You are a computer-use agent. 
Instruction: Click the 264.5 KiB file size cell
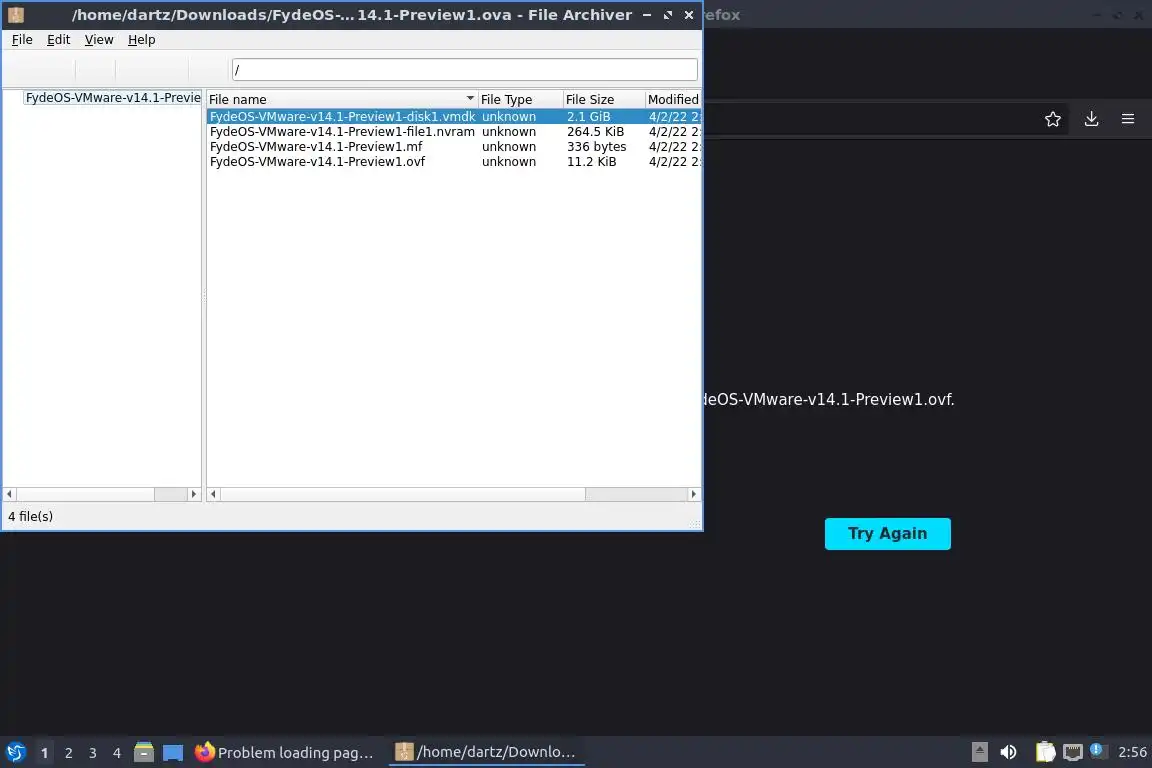595,132
